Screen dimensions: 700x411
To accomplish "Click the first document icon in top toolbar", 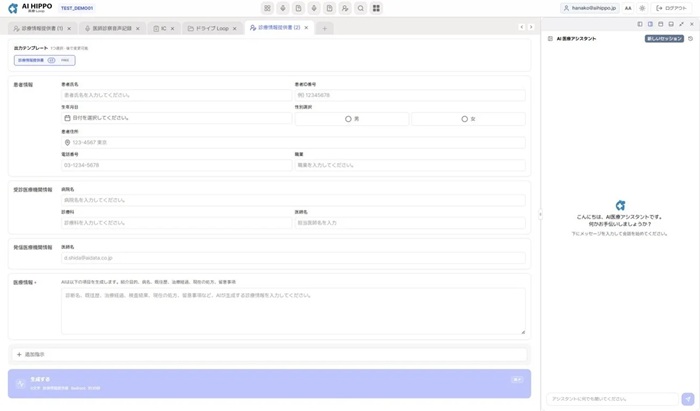I will tap(298, 8).
